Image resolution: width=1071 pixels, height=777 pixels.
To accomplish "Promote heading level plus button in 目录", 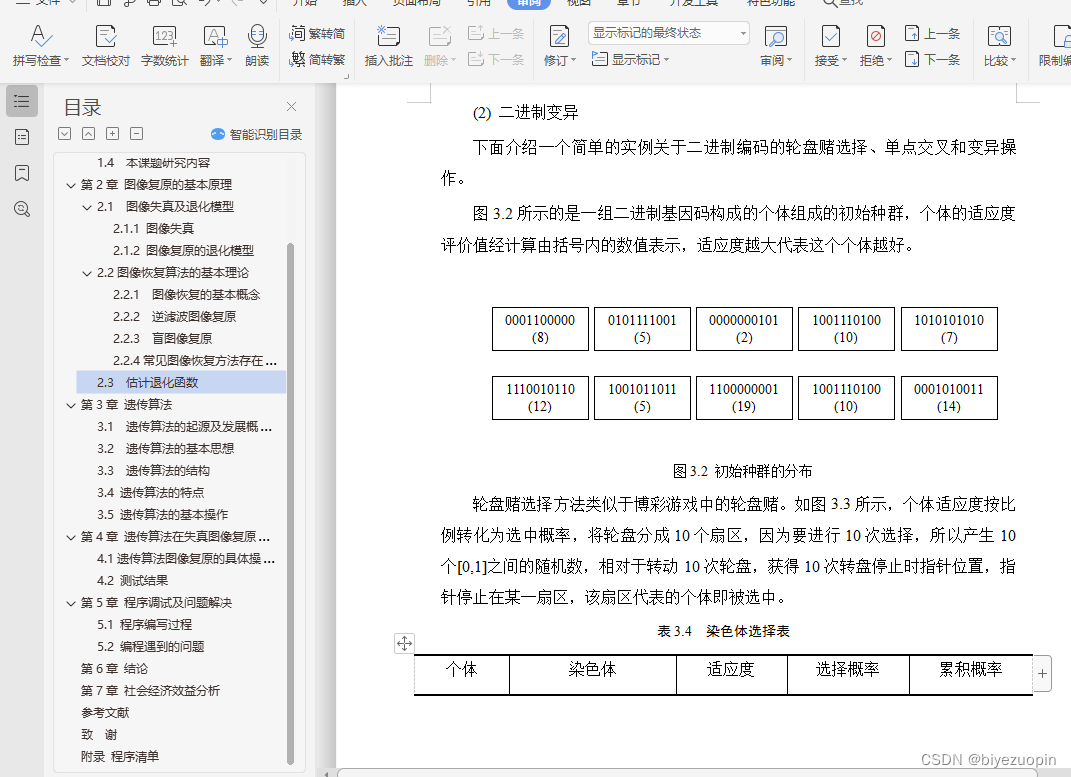I will tap(113, 134).
